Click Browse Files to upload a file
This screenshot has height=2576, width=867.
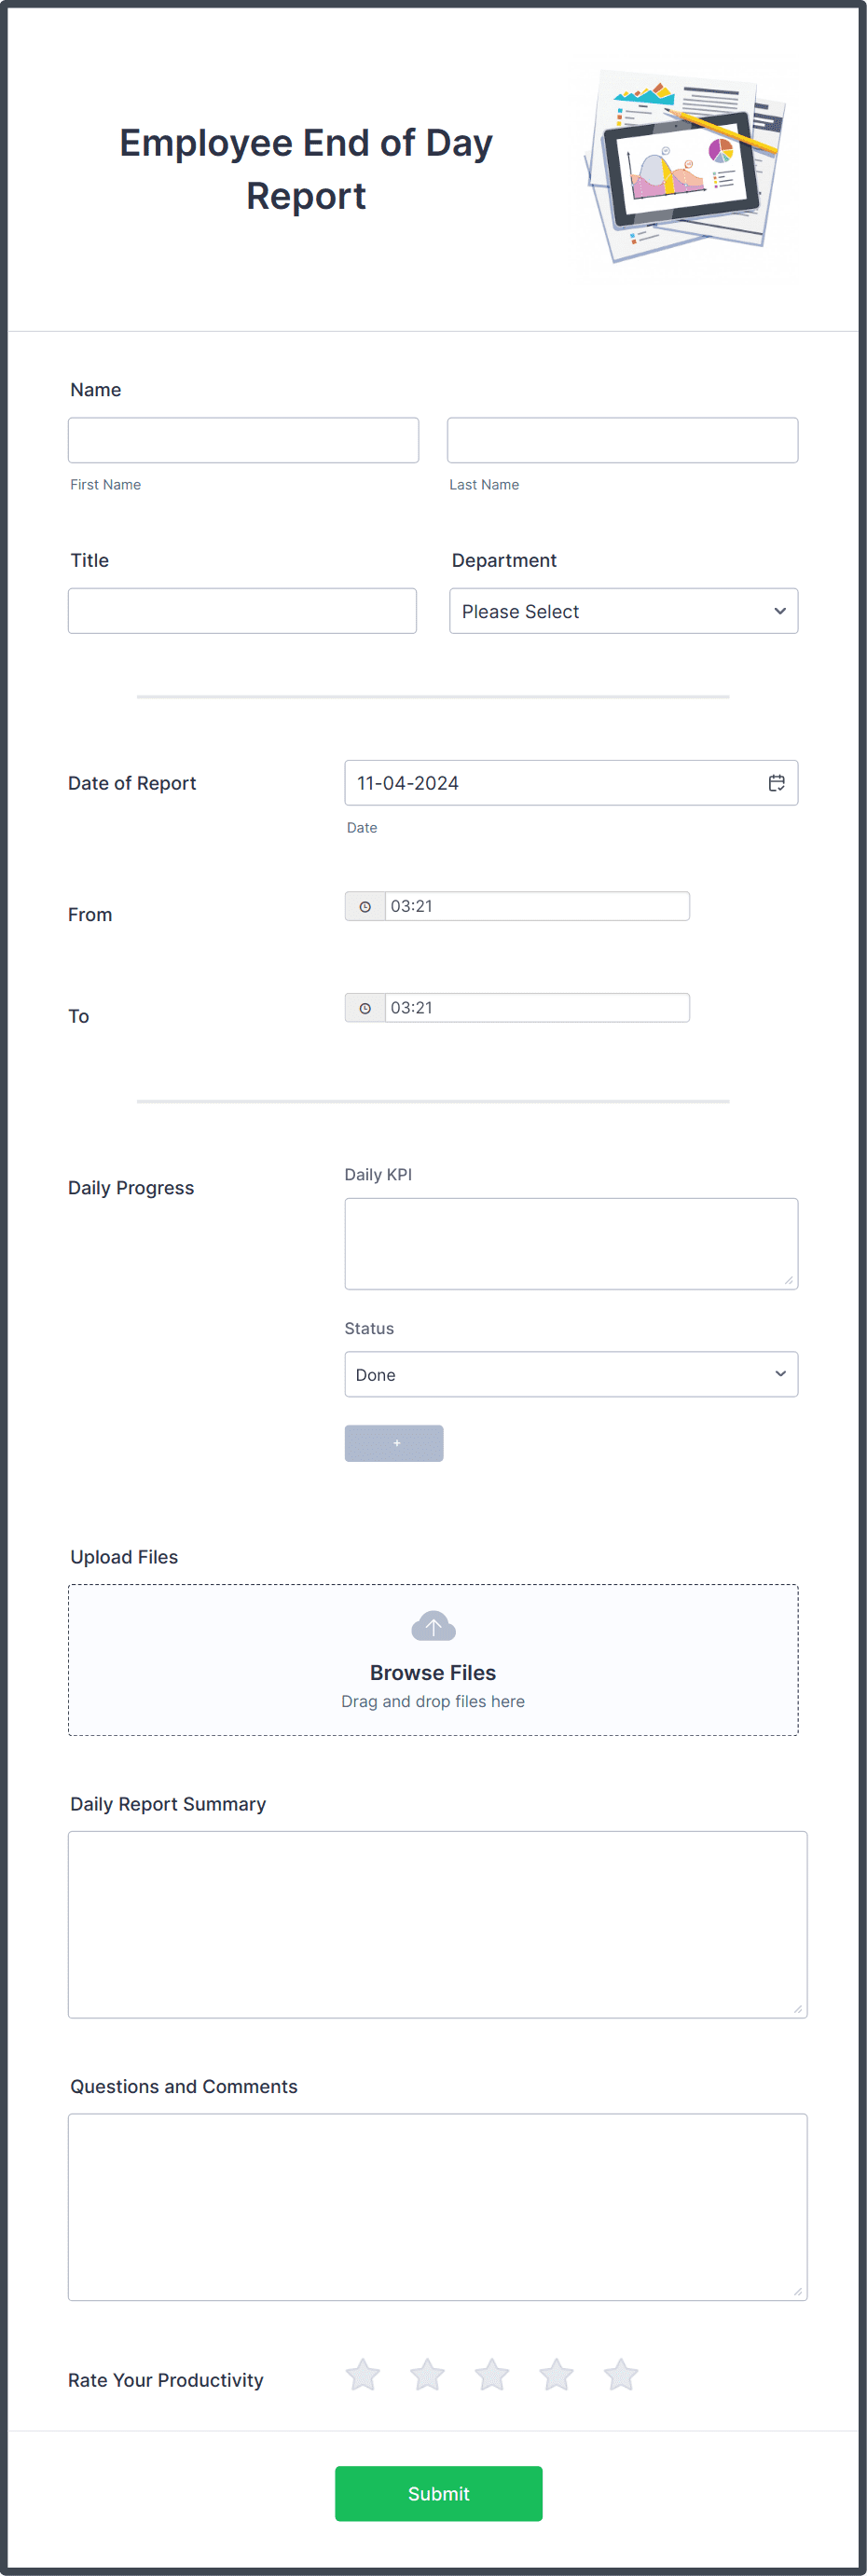(x=432, y=1671)
